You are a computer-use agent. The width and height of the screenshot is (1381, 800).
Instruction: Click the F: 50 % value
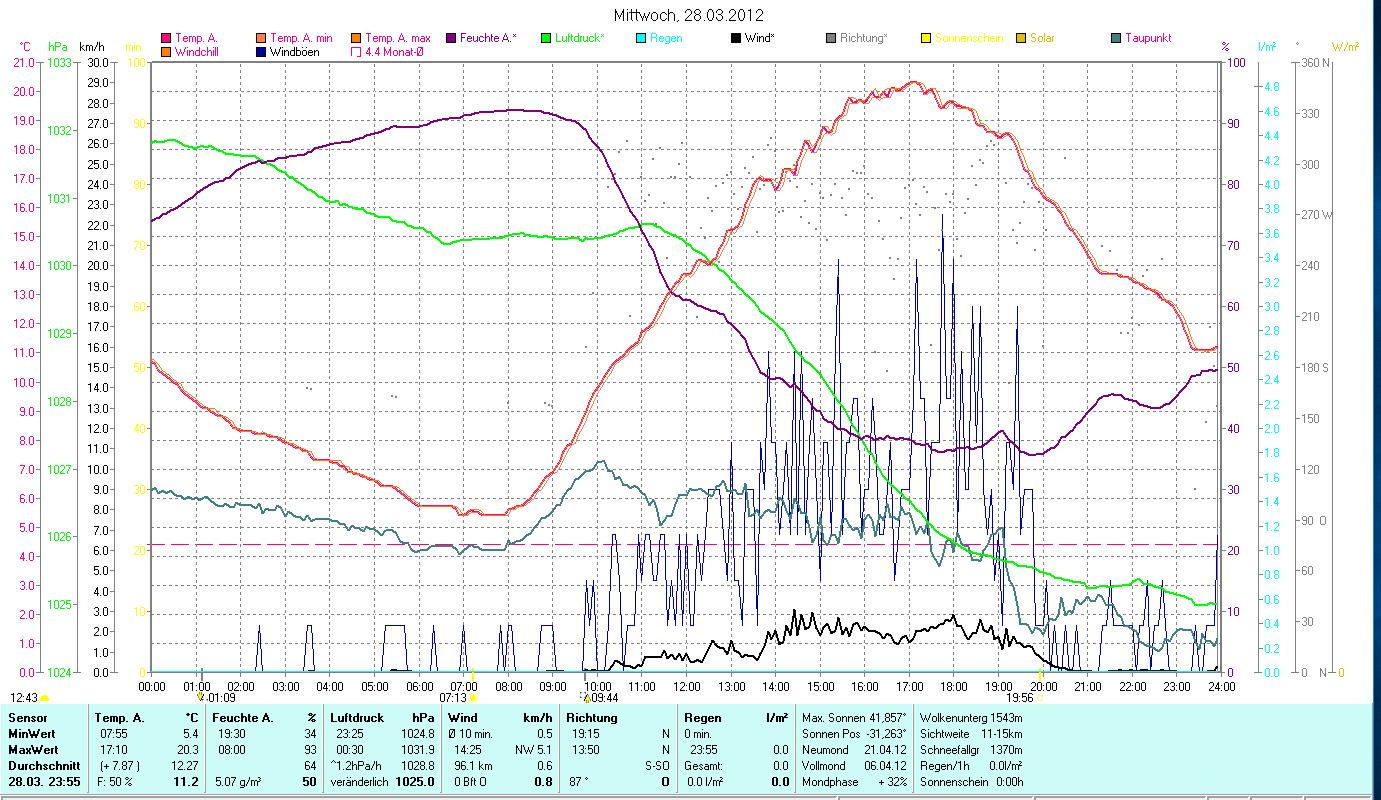tap(113, 781)
